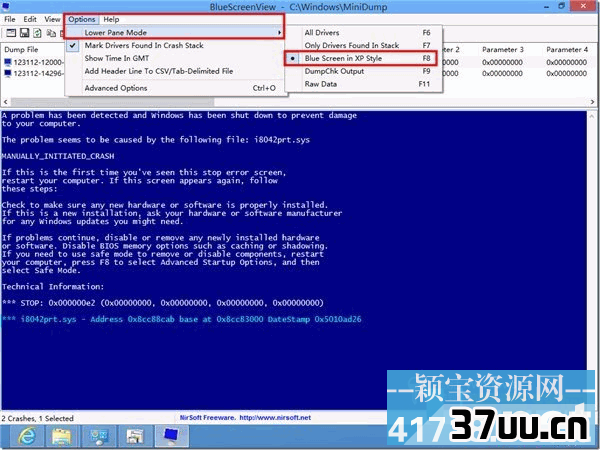
Task: Select DumpChk Output lower pane mode
Action: click(364, 71)
